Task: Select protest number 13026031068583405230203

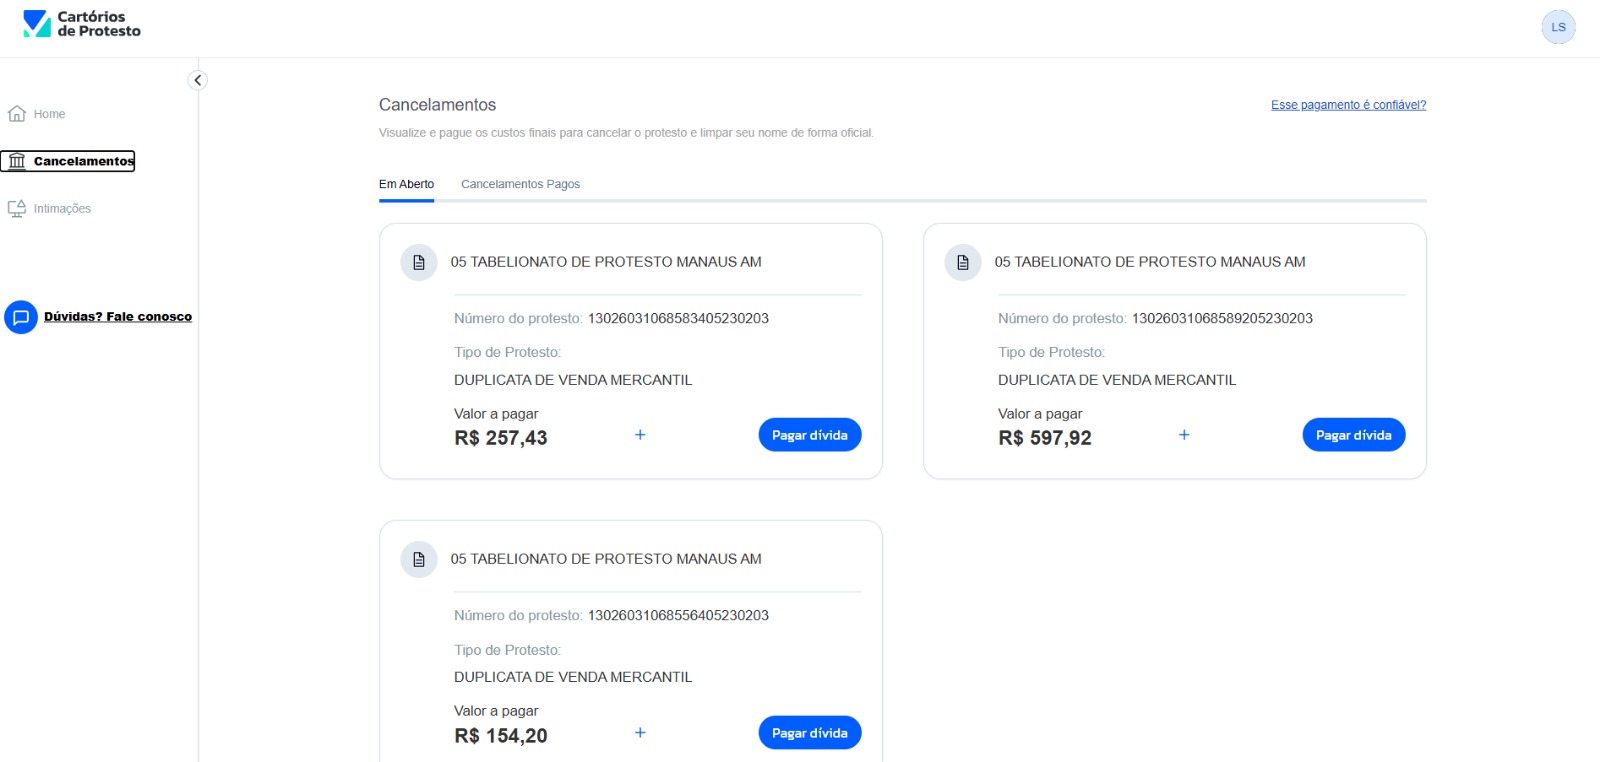Action: (678, 319)
